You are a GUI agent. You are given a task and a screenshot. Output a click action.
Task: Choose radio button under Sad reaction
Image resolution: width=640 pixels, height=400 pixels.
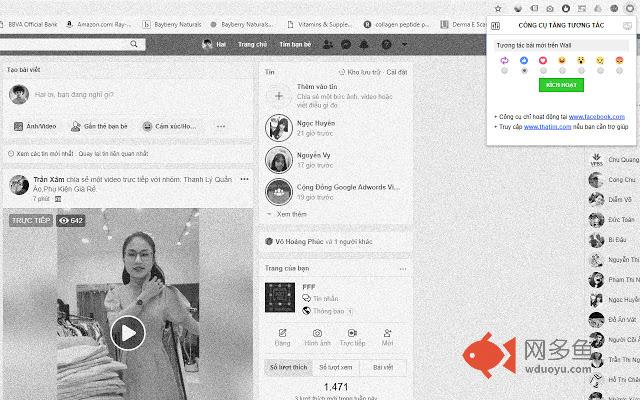(600, 71)
